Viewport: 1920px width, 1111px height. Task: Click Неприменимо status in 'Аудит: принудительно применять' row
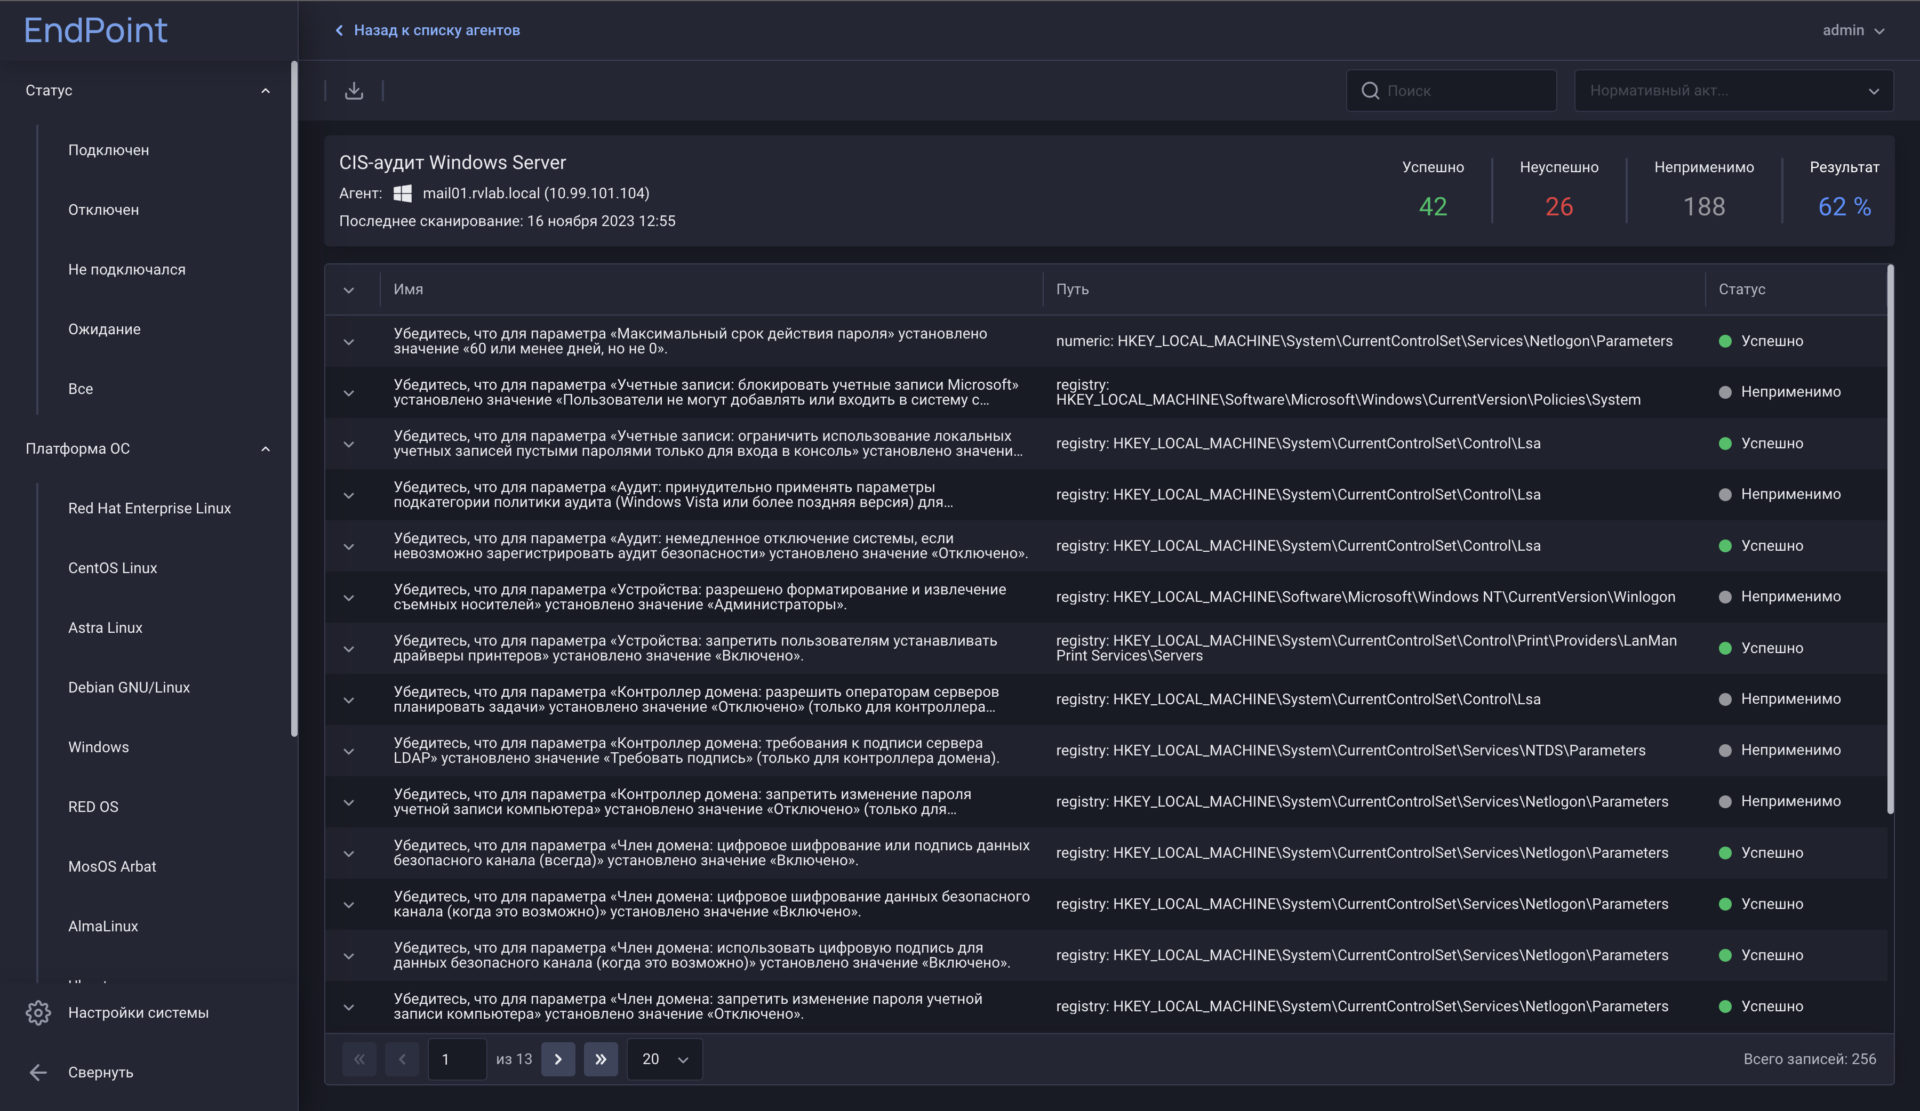pos(1780,495)
